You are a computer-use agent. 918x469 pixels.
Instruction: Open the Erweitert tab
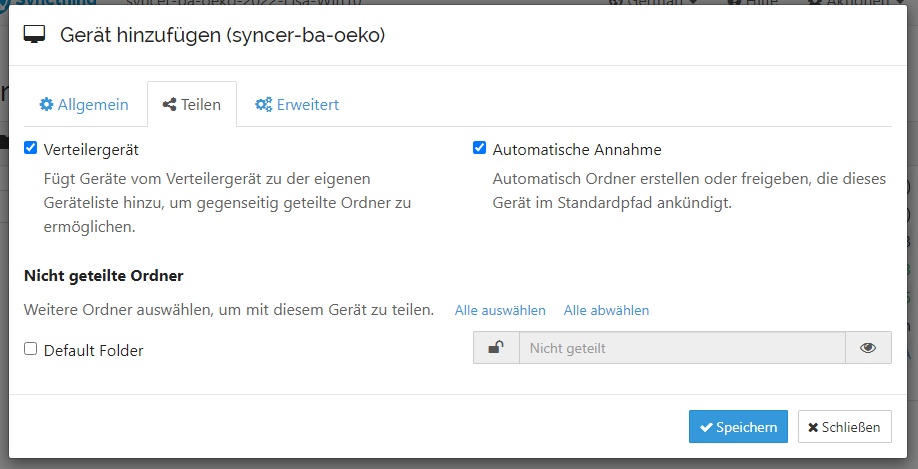297,105
